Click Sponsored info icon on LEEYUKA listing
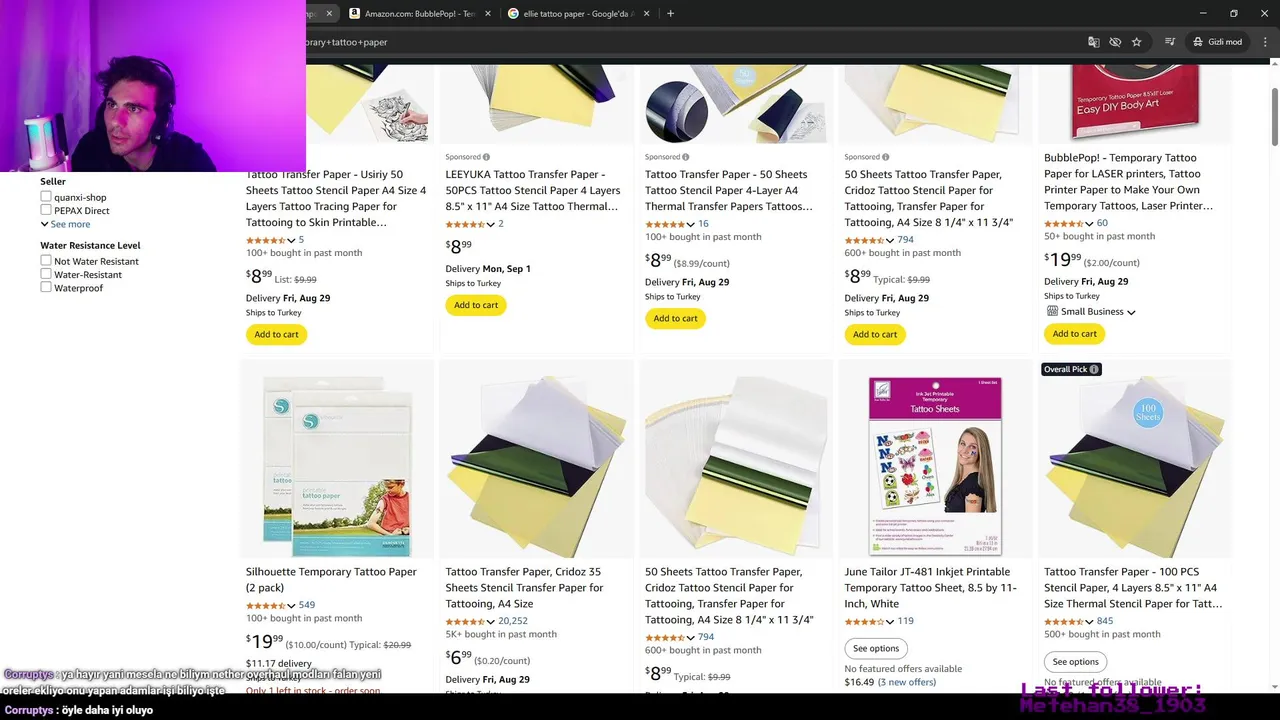 click(486, 157)
